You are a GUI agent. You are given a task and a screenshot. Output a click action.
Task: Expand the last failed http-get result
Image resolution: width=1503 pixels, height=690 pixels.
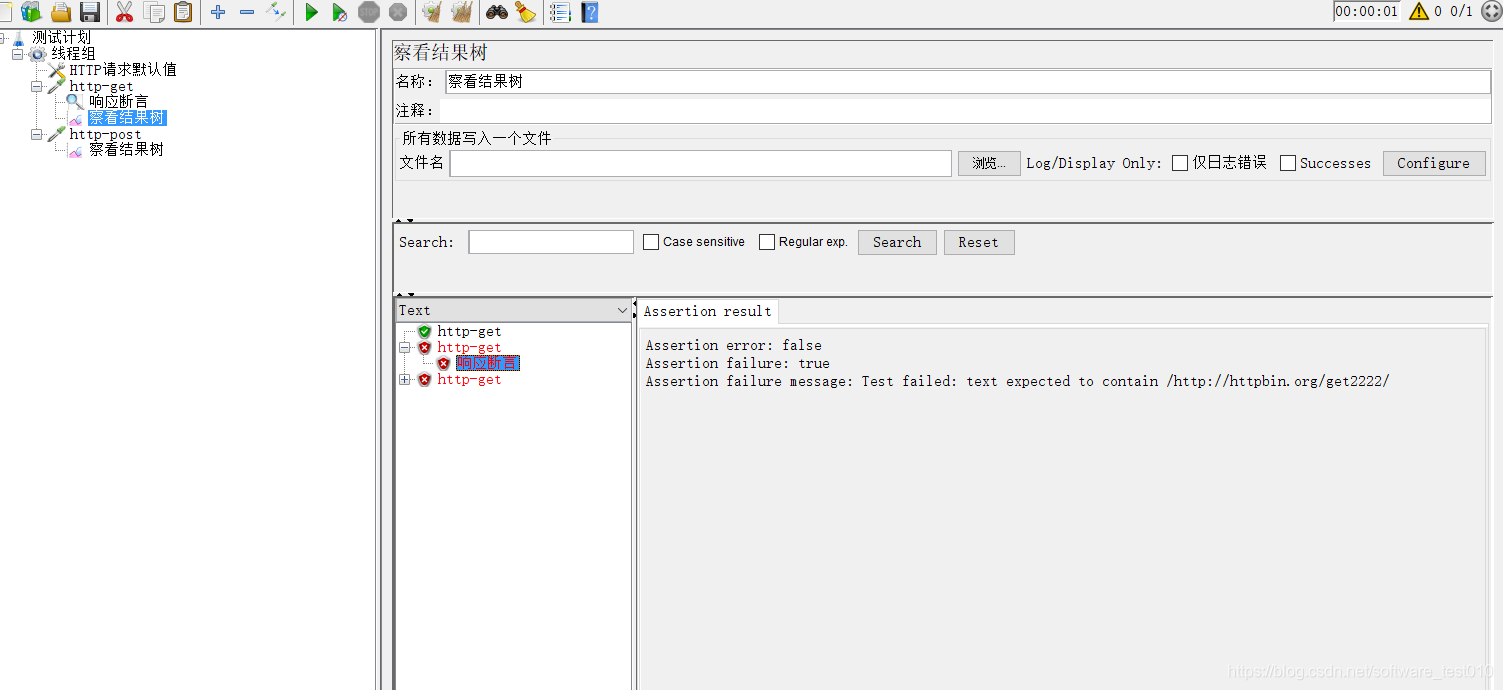click(x=405, y=379)
